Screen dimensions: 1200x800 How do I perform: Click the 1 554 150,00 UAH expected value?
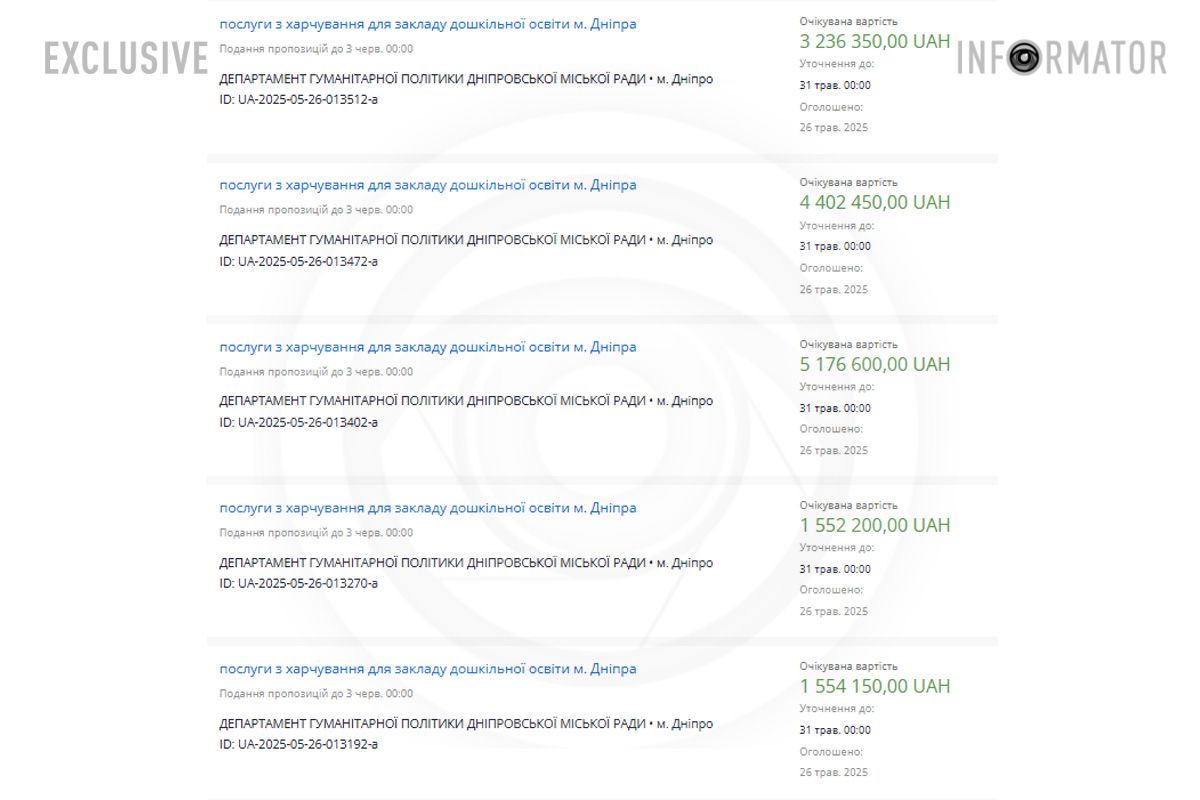click(x=874, y=686)
